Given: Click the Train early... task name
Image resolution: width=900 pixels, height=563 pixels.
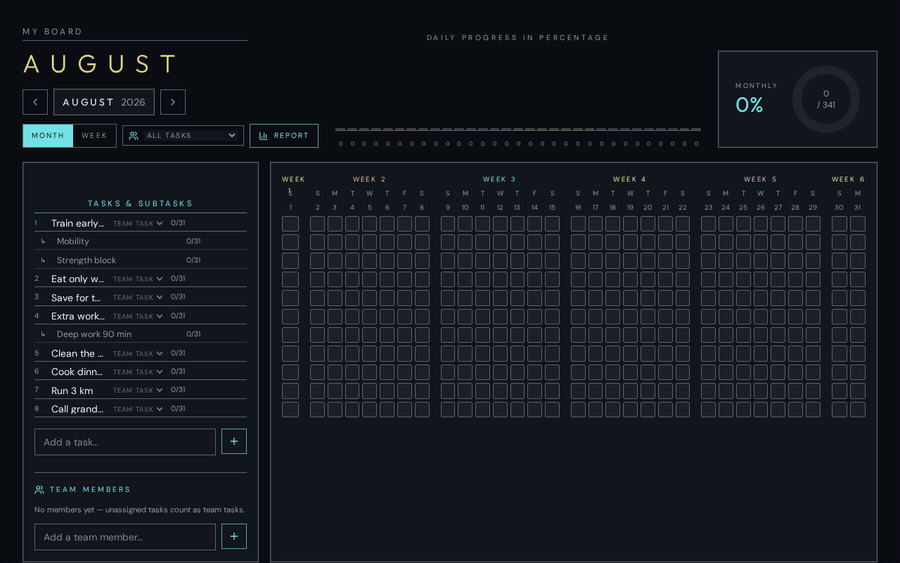Looking at the screenshot, I should pyautogui.click(x=77, y=223).
